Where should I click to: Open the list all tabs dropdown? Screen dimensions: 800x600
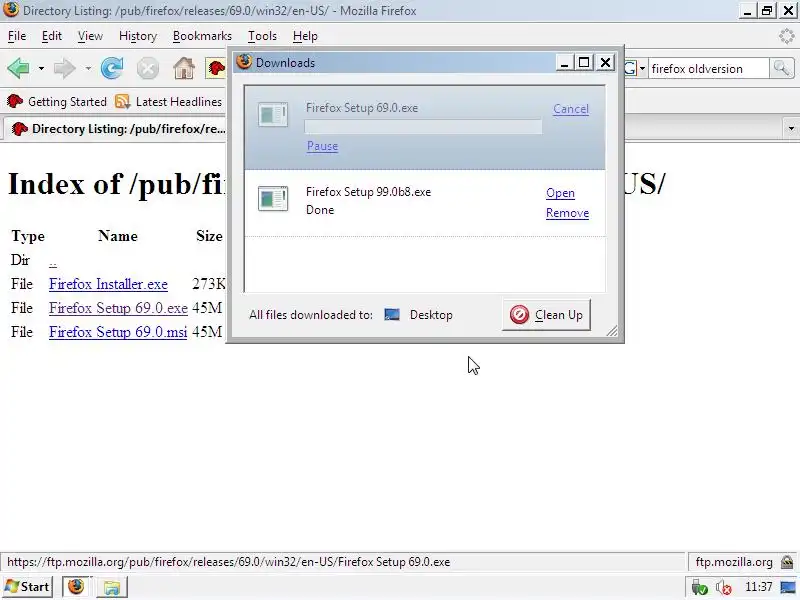[791, 129]
